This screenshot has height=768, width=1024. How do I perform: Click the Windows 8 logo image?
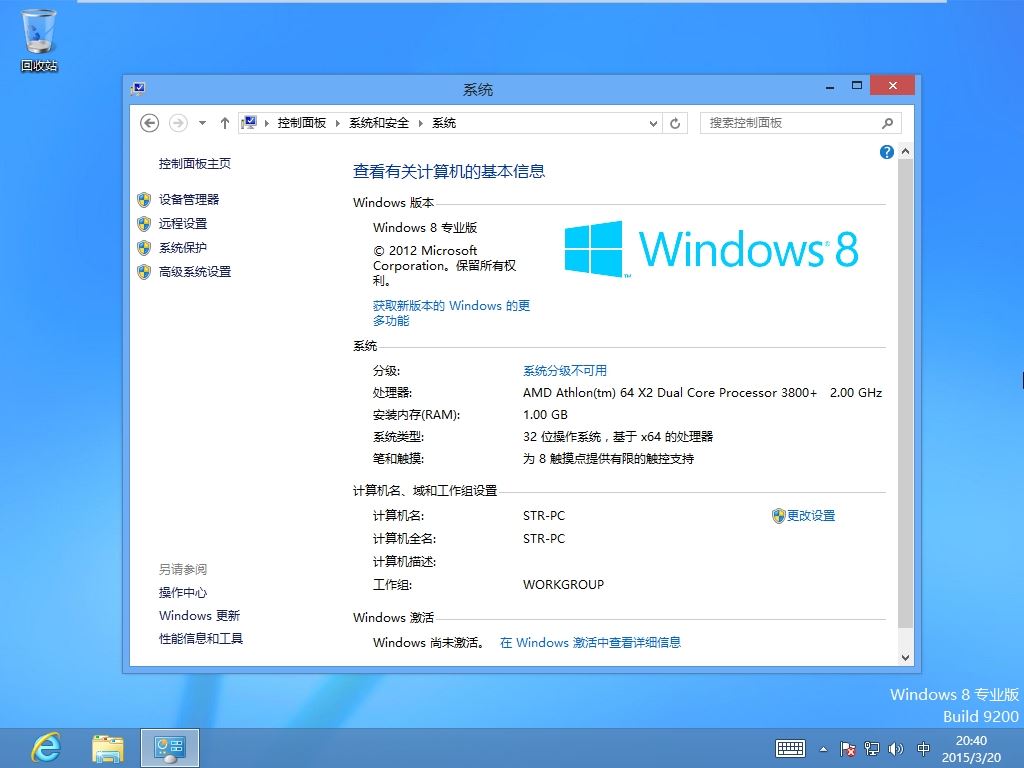point(711,249)
